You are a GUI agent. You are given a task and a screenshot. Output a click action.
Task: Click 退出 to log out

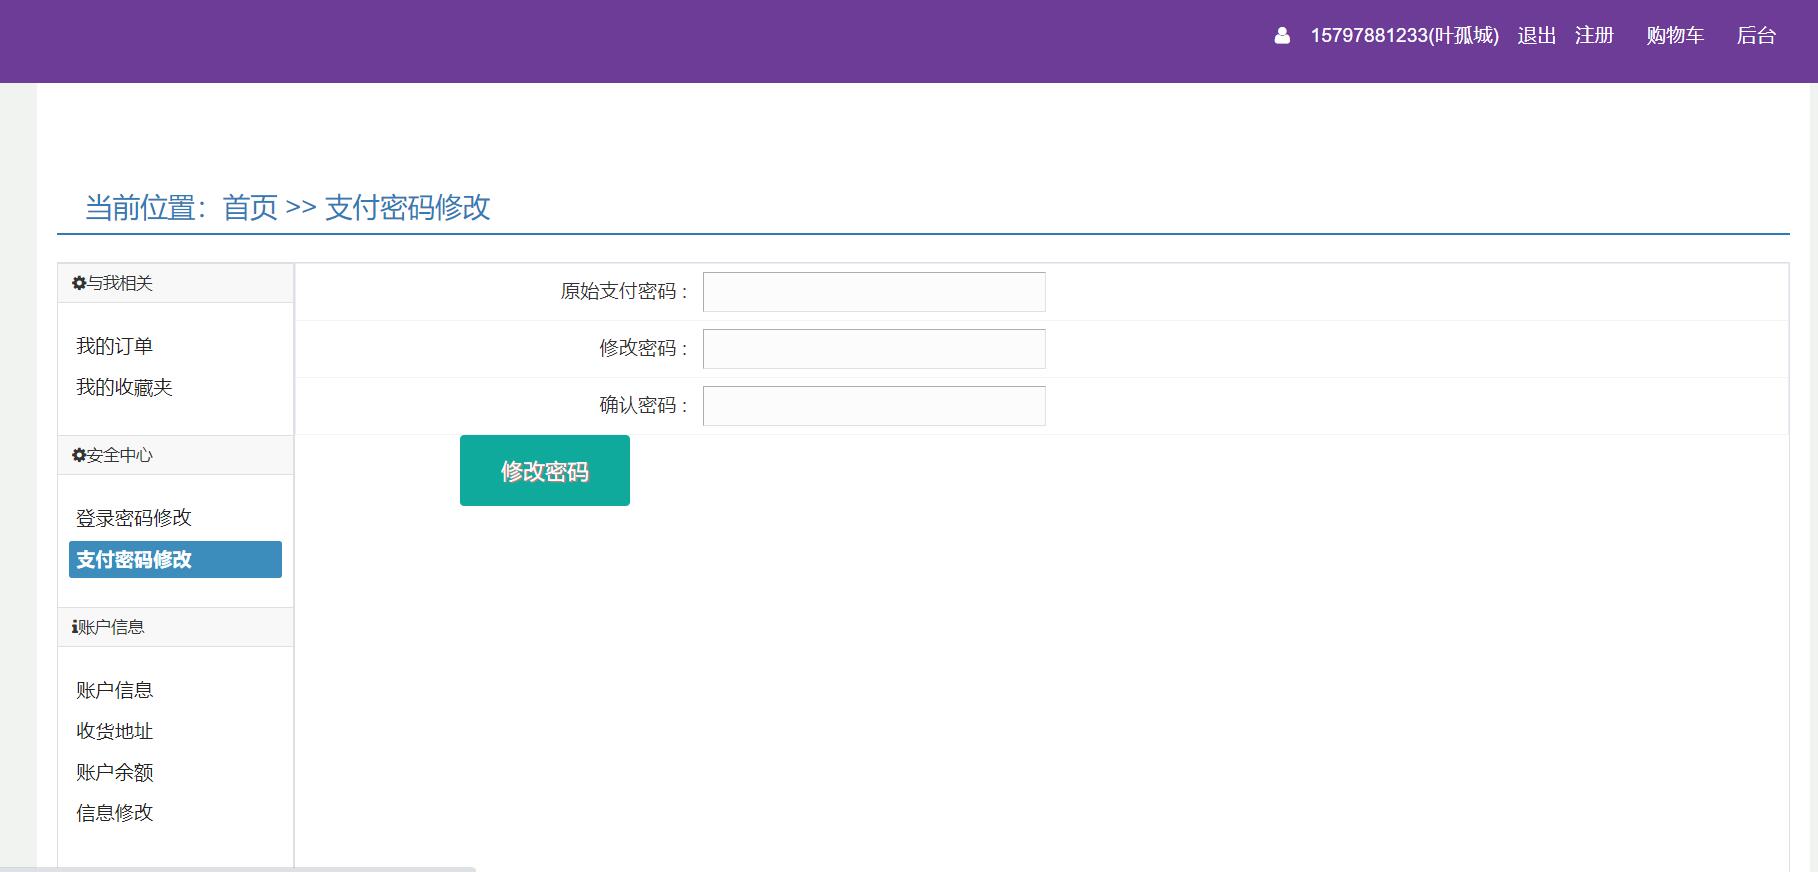(x=1536, y=36)
